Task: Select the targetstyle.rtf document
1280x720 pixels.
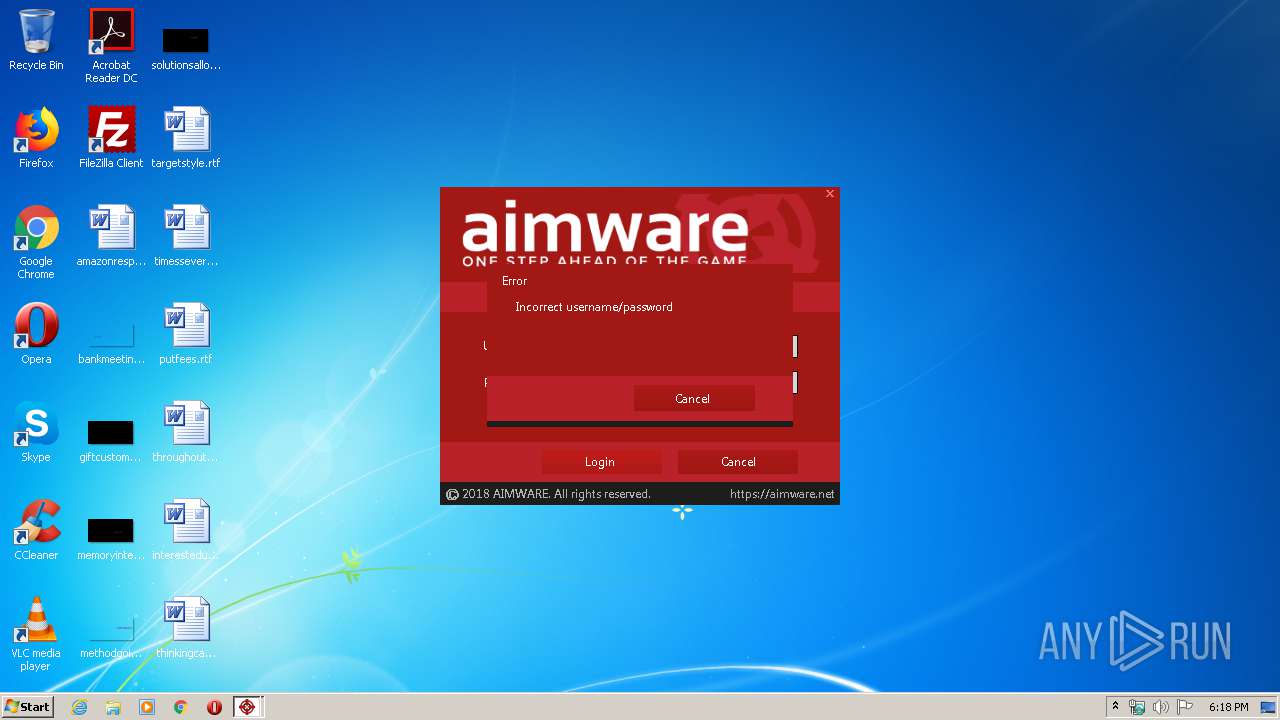Action: click(186, 138)
